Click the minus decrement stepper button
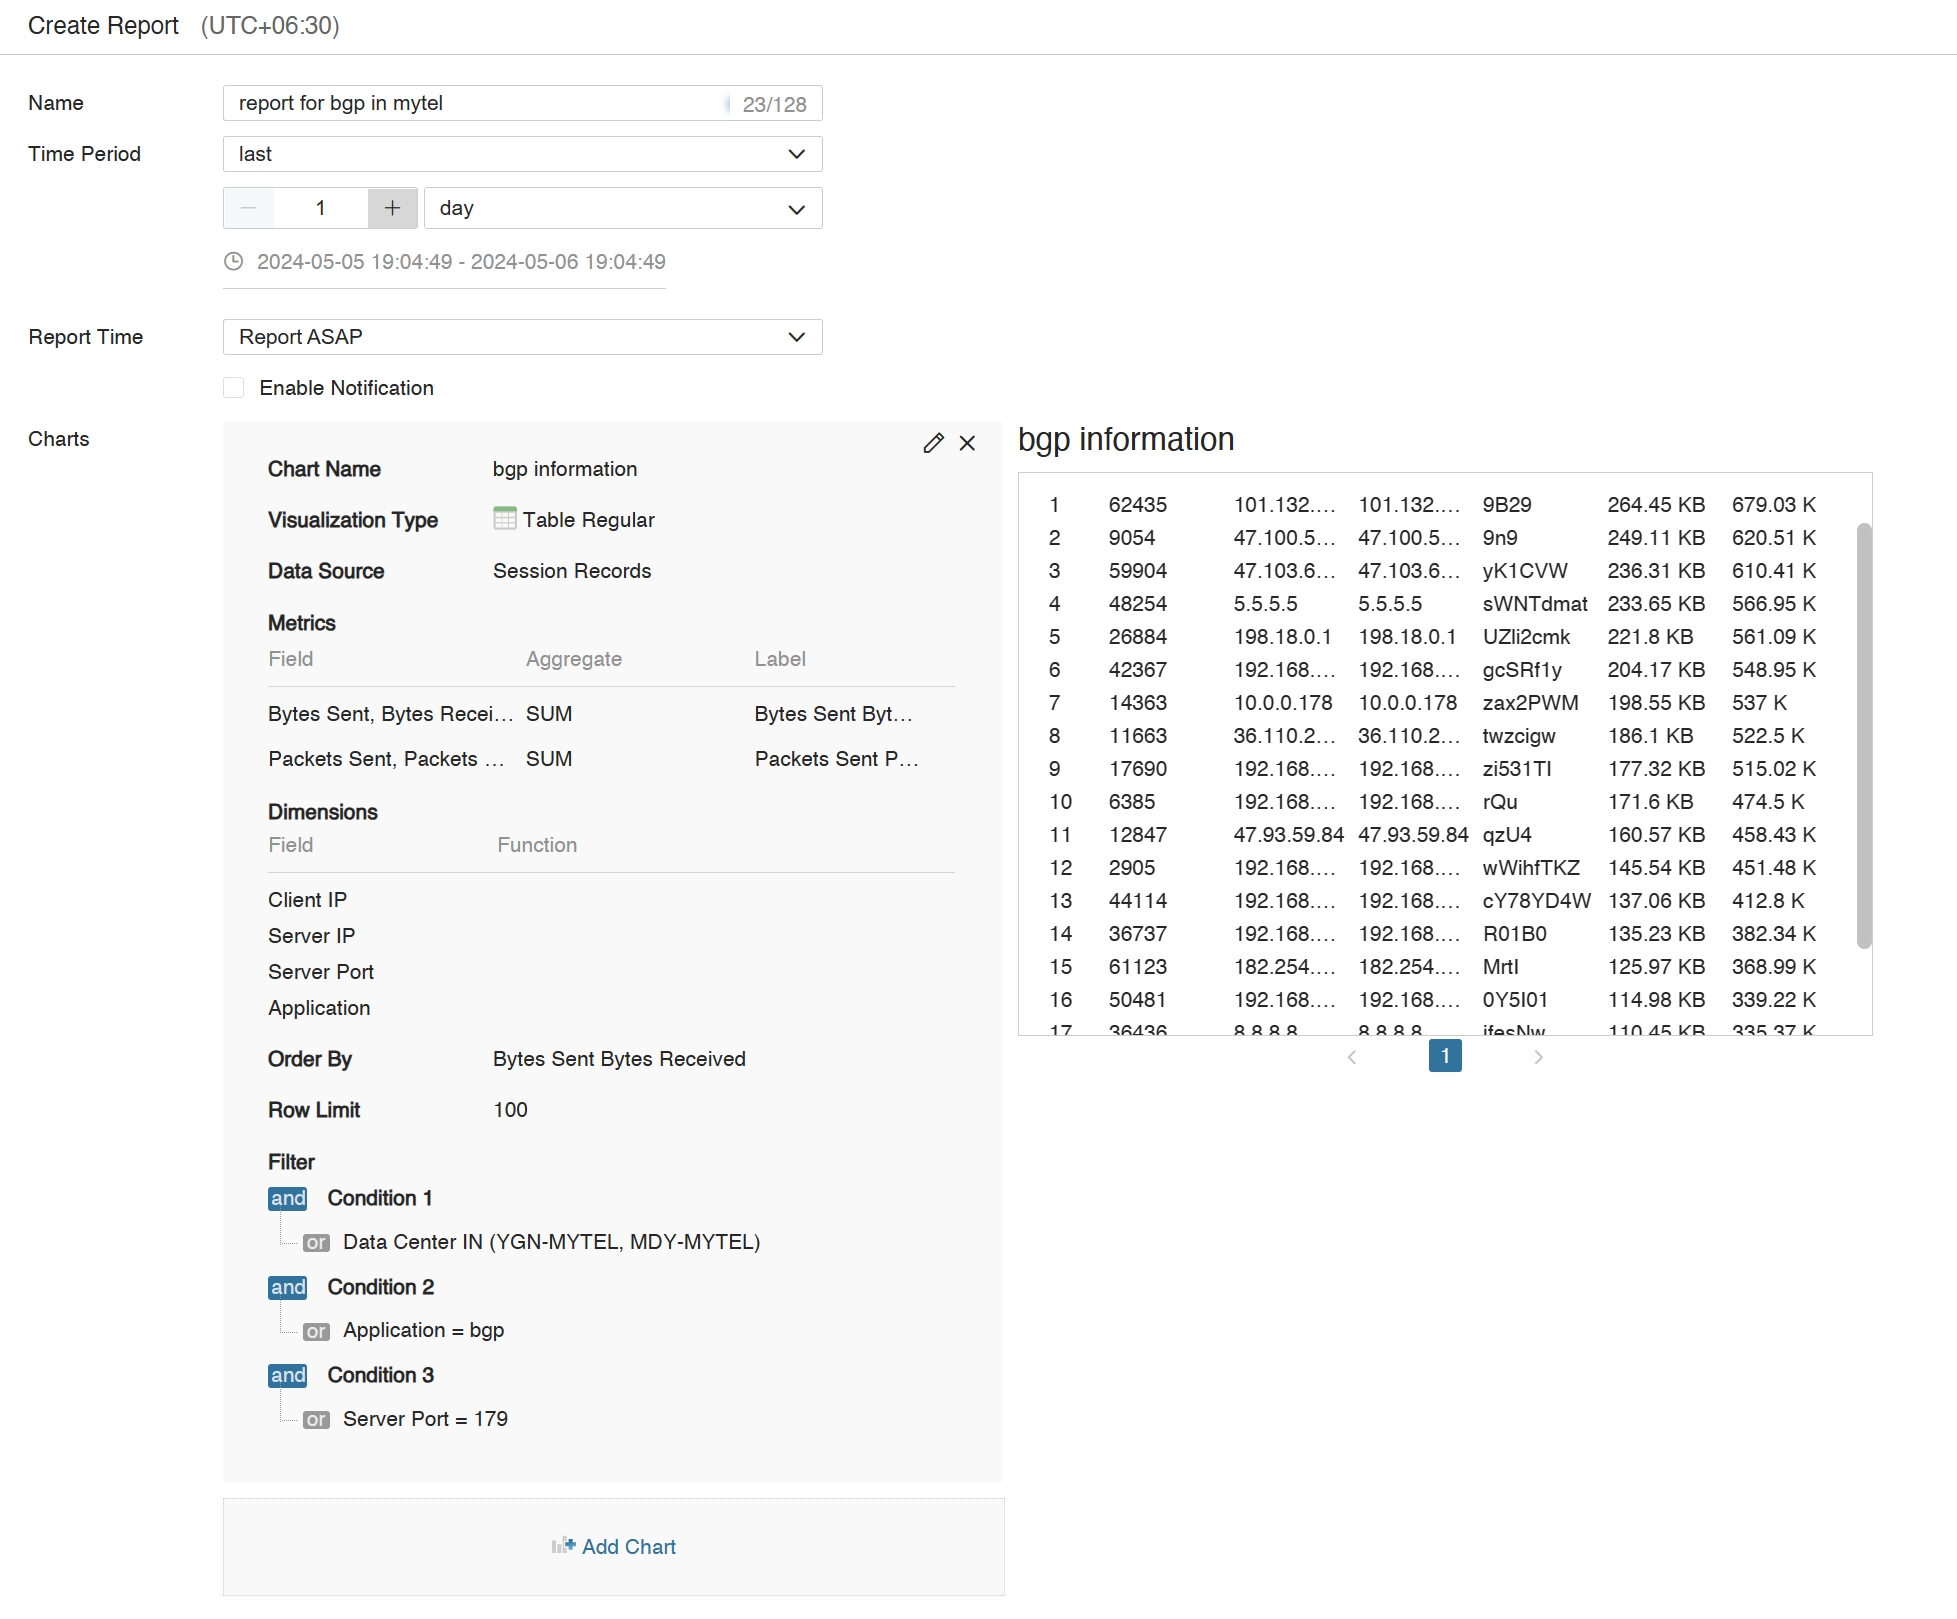Image resolution: width=1957 pixels, height=1619 pixels. (249, 208)
